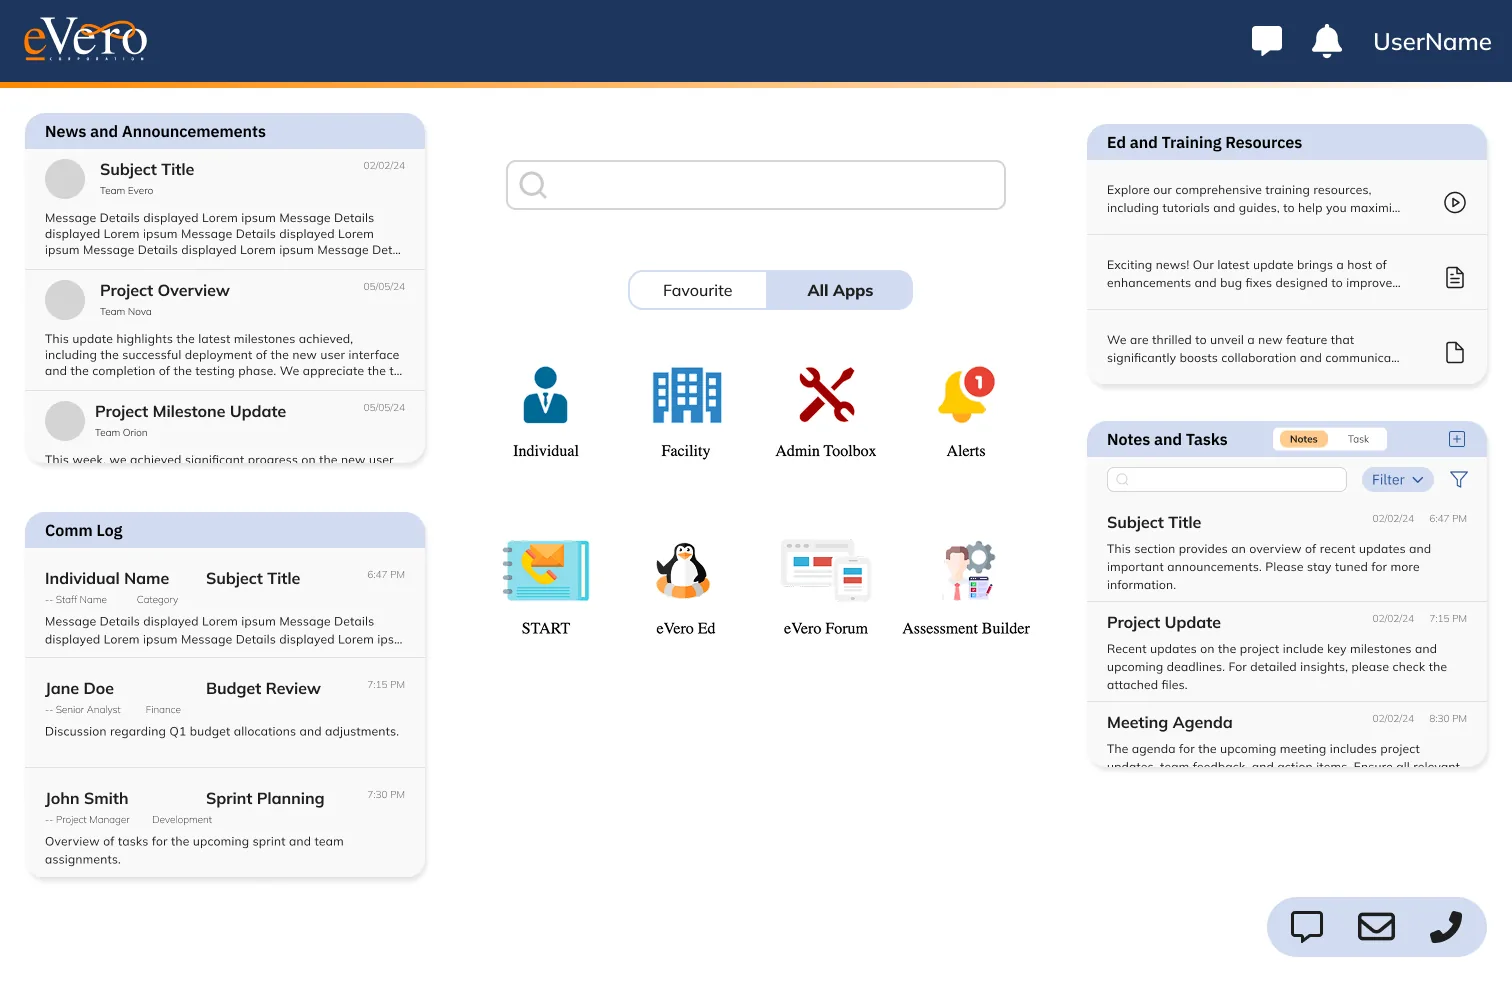Open the UserName account menu
Viewport: 1512px width, 982px height.
1432,41
